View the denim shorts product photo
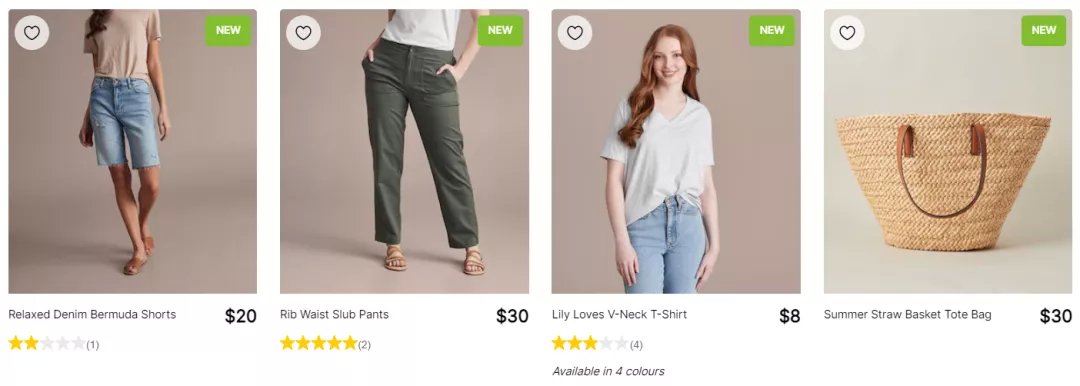Viewport: 1080px width, 386px height. (x=133, y=152)
